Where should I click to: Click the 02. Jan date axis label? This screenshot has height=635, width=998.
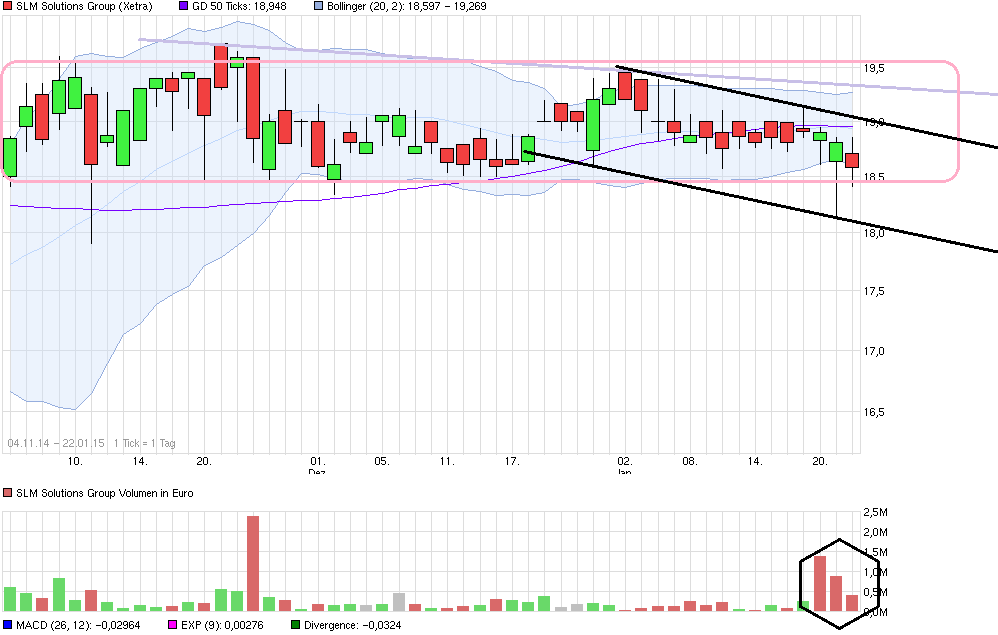coord(625,466)
